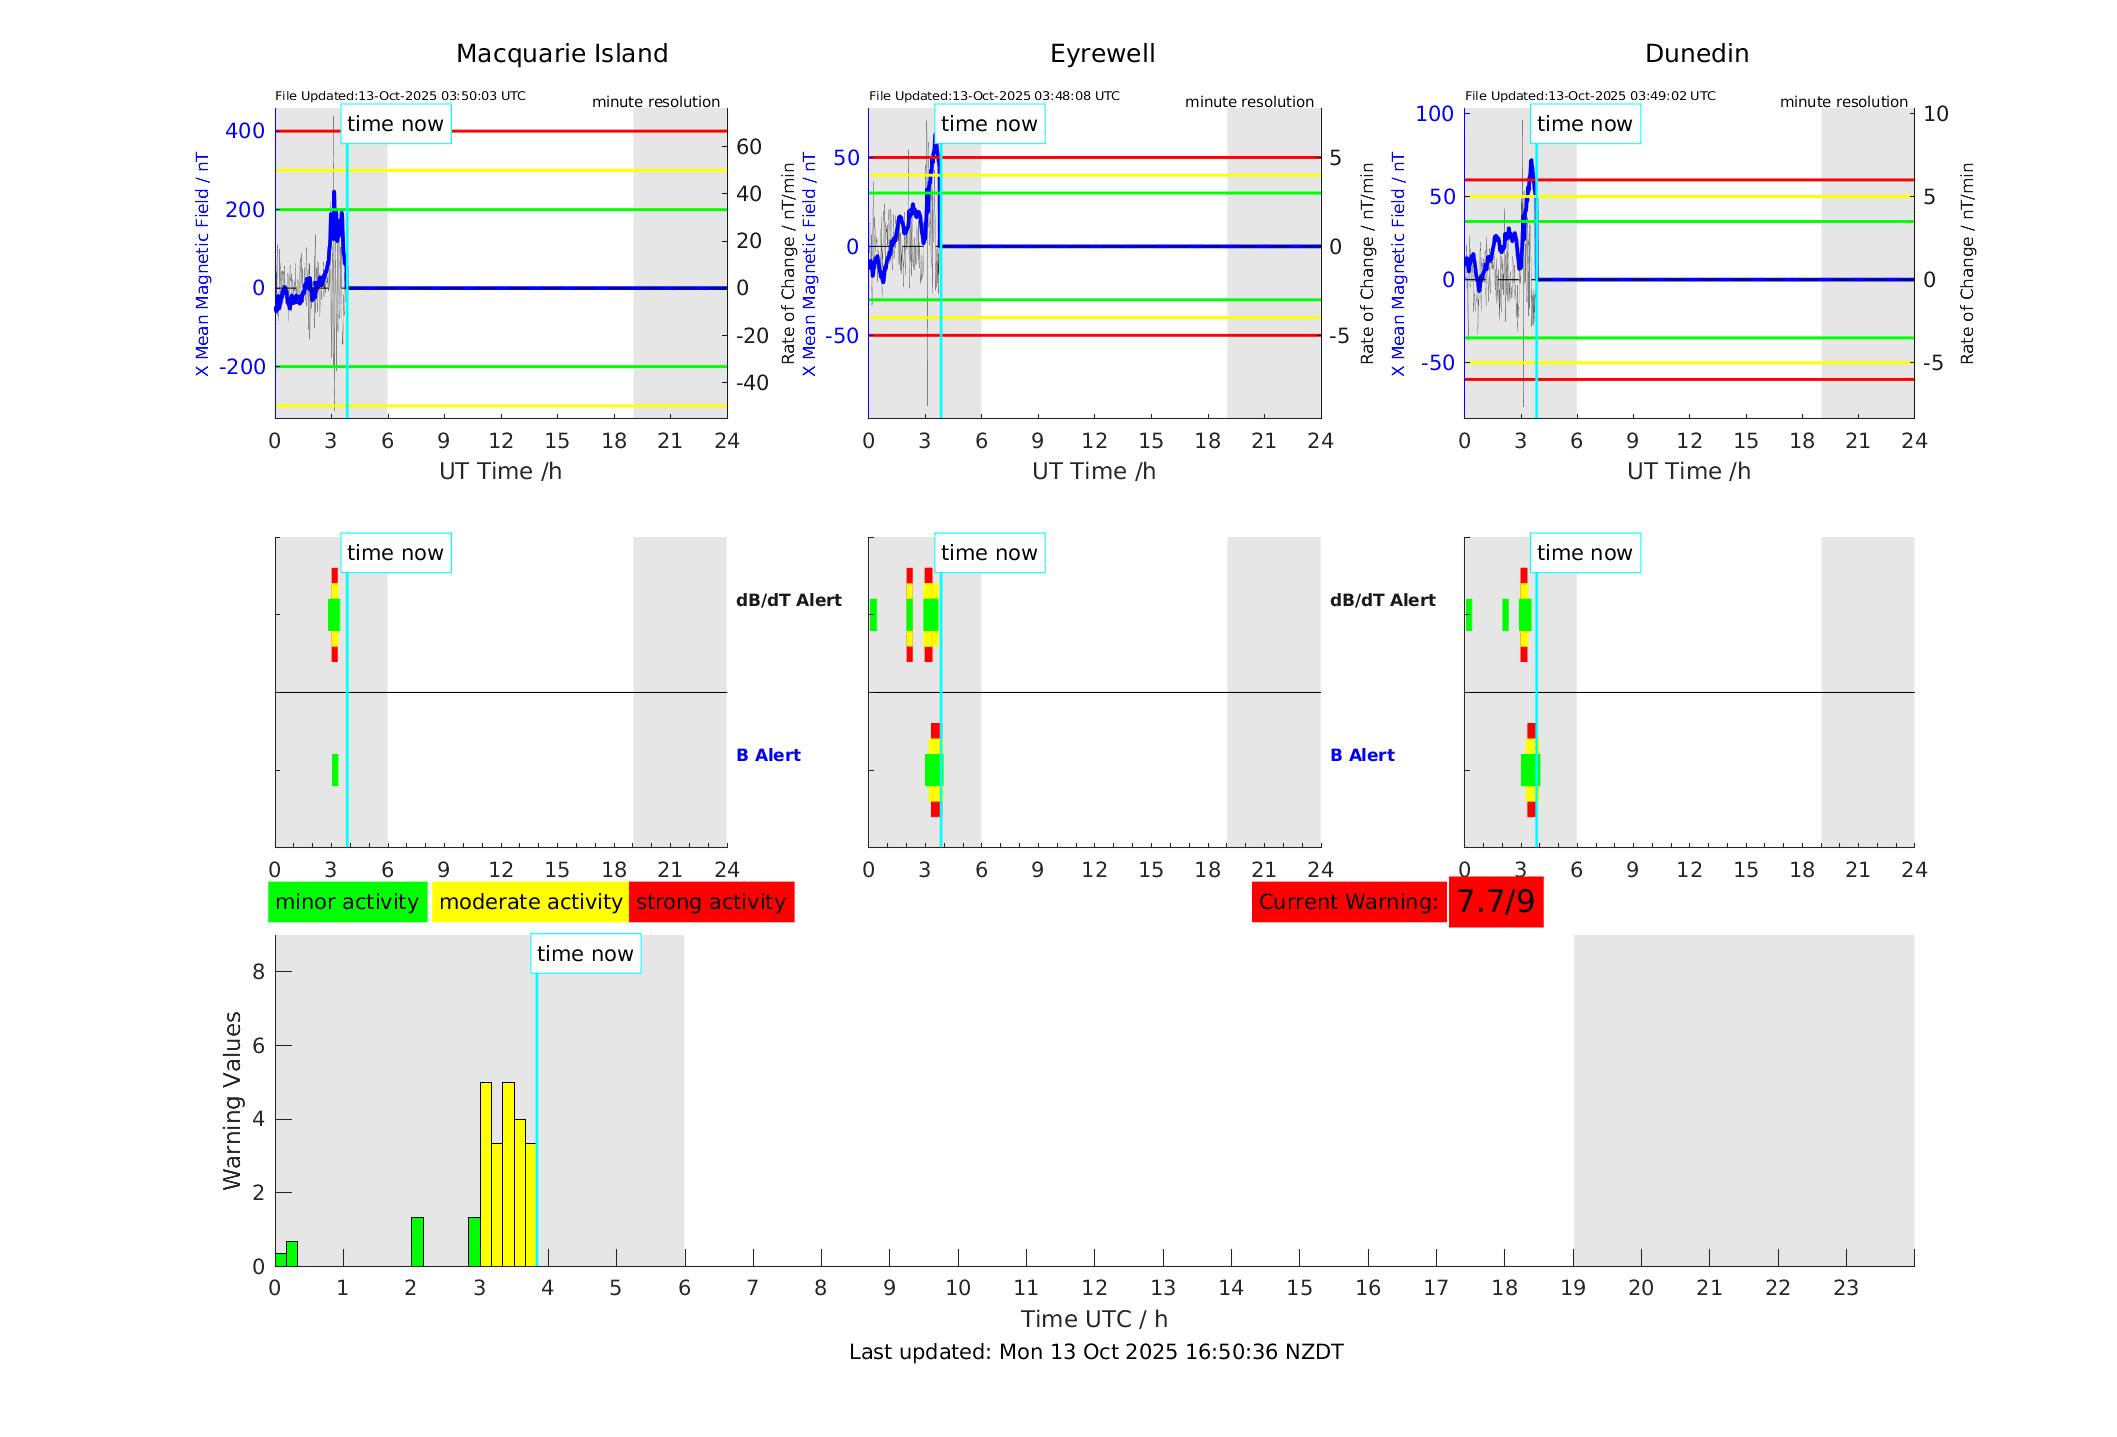
Task: Click time now label on Macquarie Island magnetic plot
Action: [x=395, y=124]
